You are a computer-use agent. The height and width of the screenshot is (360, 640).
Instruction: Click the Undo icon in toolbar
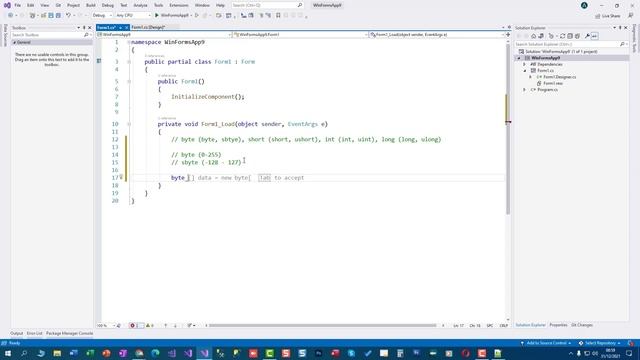click(68, 15)
